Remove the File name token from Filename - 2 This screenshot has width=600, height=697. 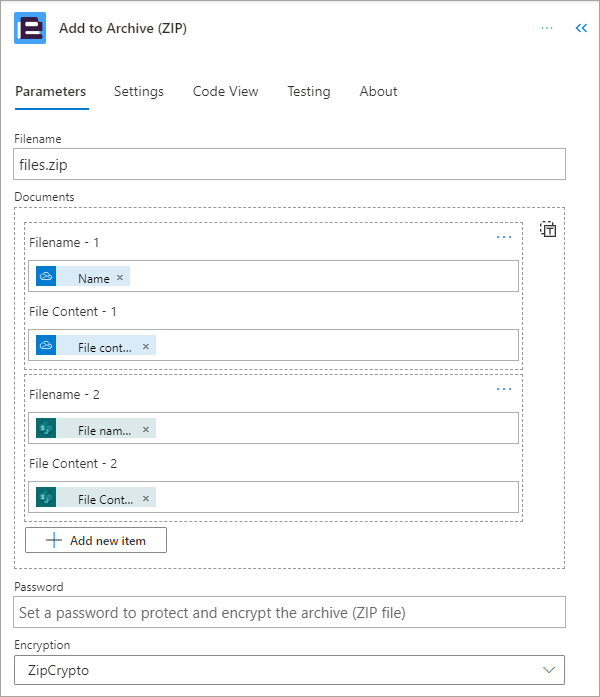(146, 429)
